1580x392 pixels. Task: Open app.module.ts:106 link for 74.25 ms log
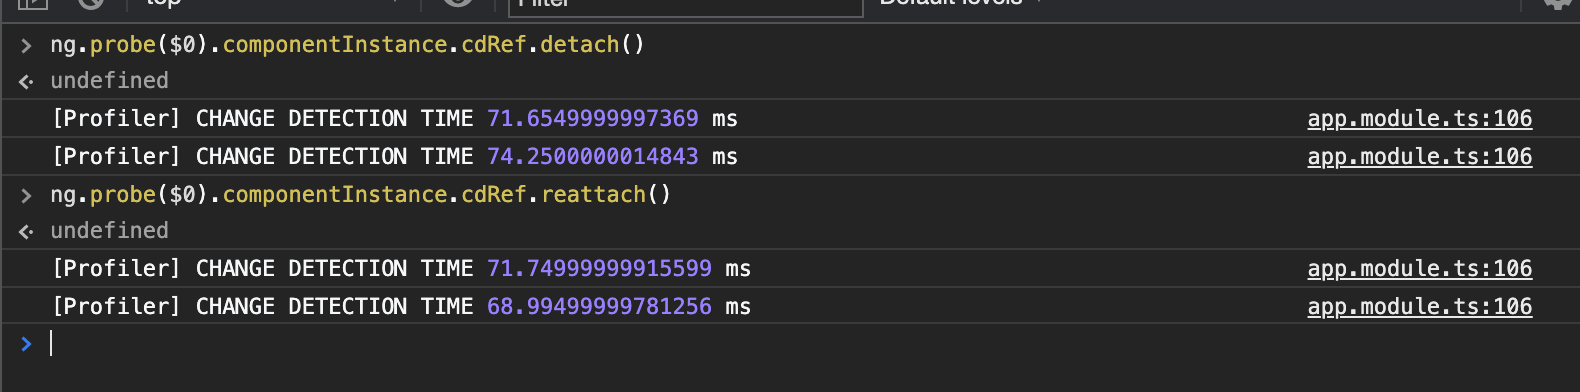click(1419, 157)
